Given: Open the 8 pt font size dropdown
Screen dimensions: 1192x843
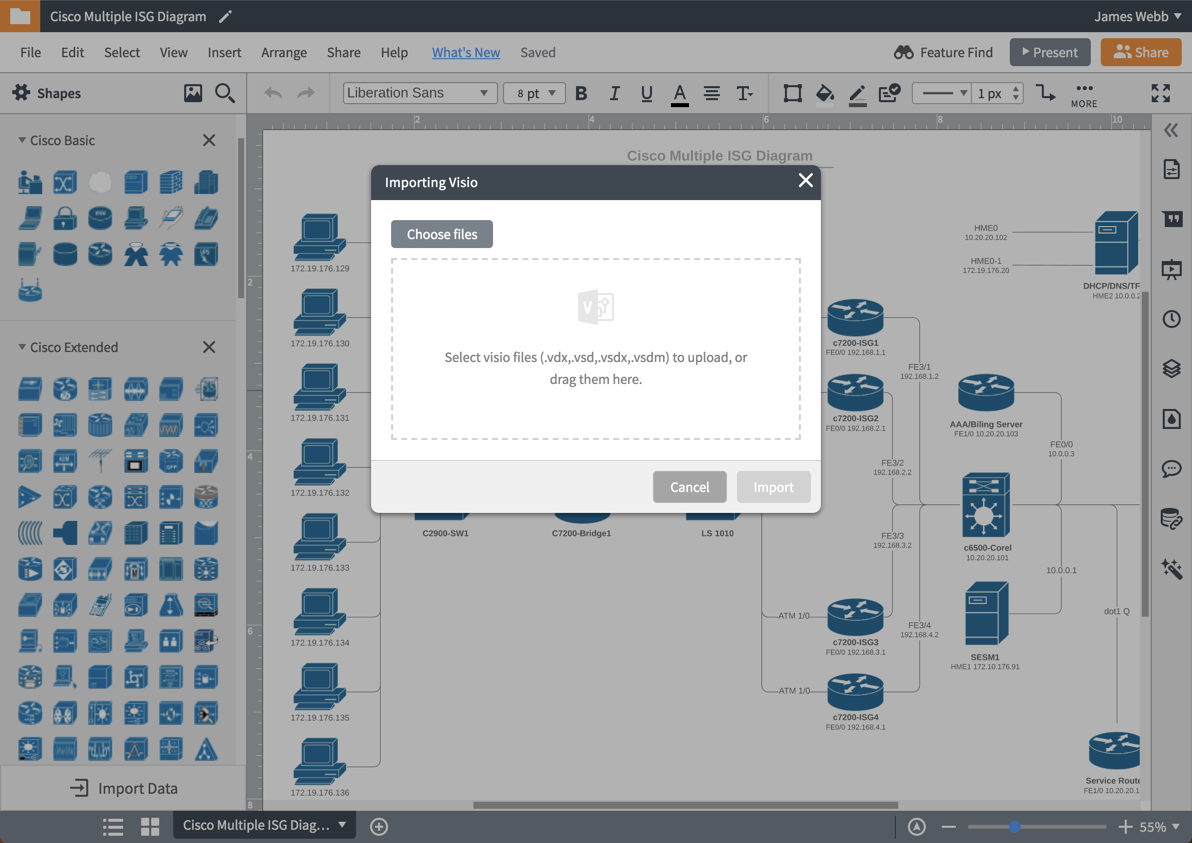Looking at the screenshot, I should [534, 92].
